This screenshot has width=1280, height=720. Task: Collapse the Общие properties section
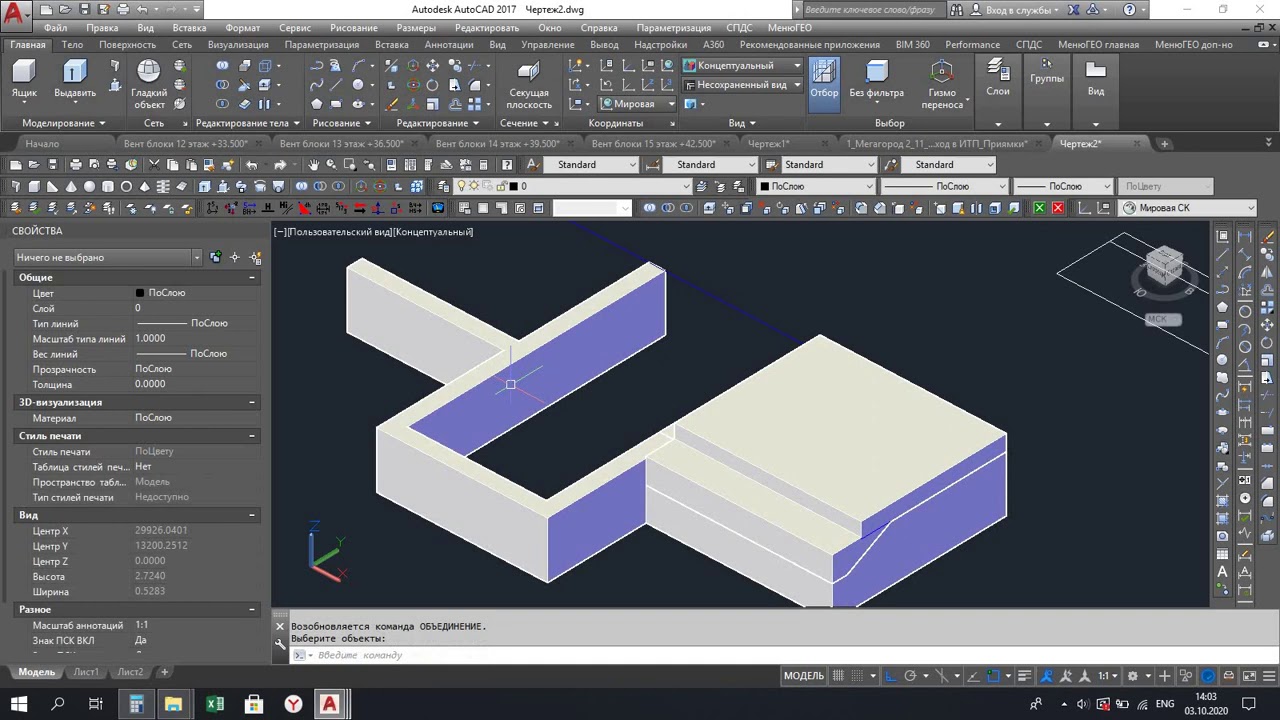252,277
